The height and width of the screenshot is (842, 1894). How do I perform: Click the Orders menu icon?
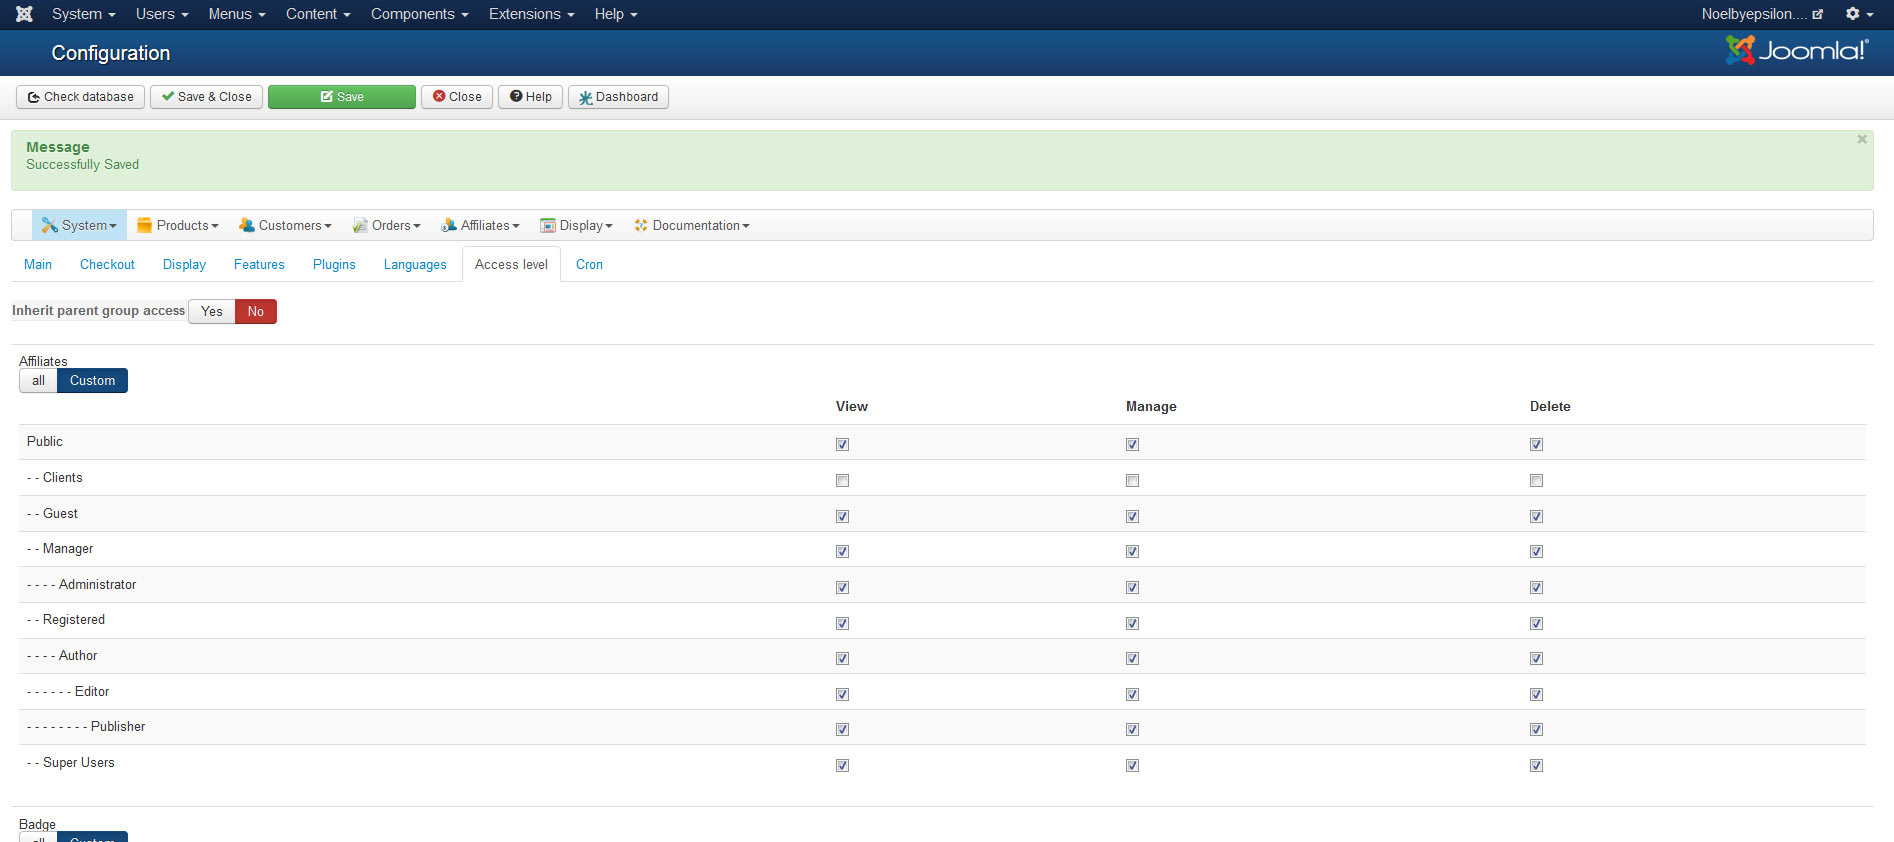click(360, 226)
